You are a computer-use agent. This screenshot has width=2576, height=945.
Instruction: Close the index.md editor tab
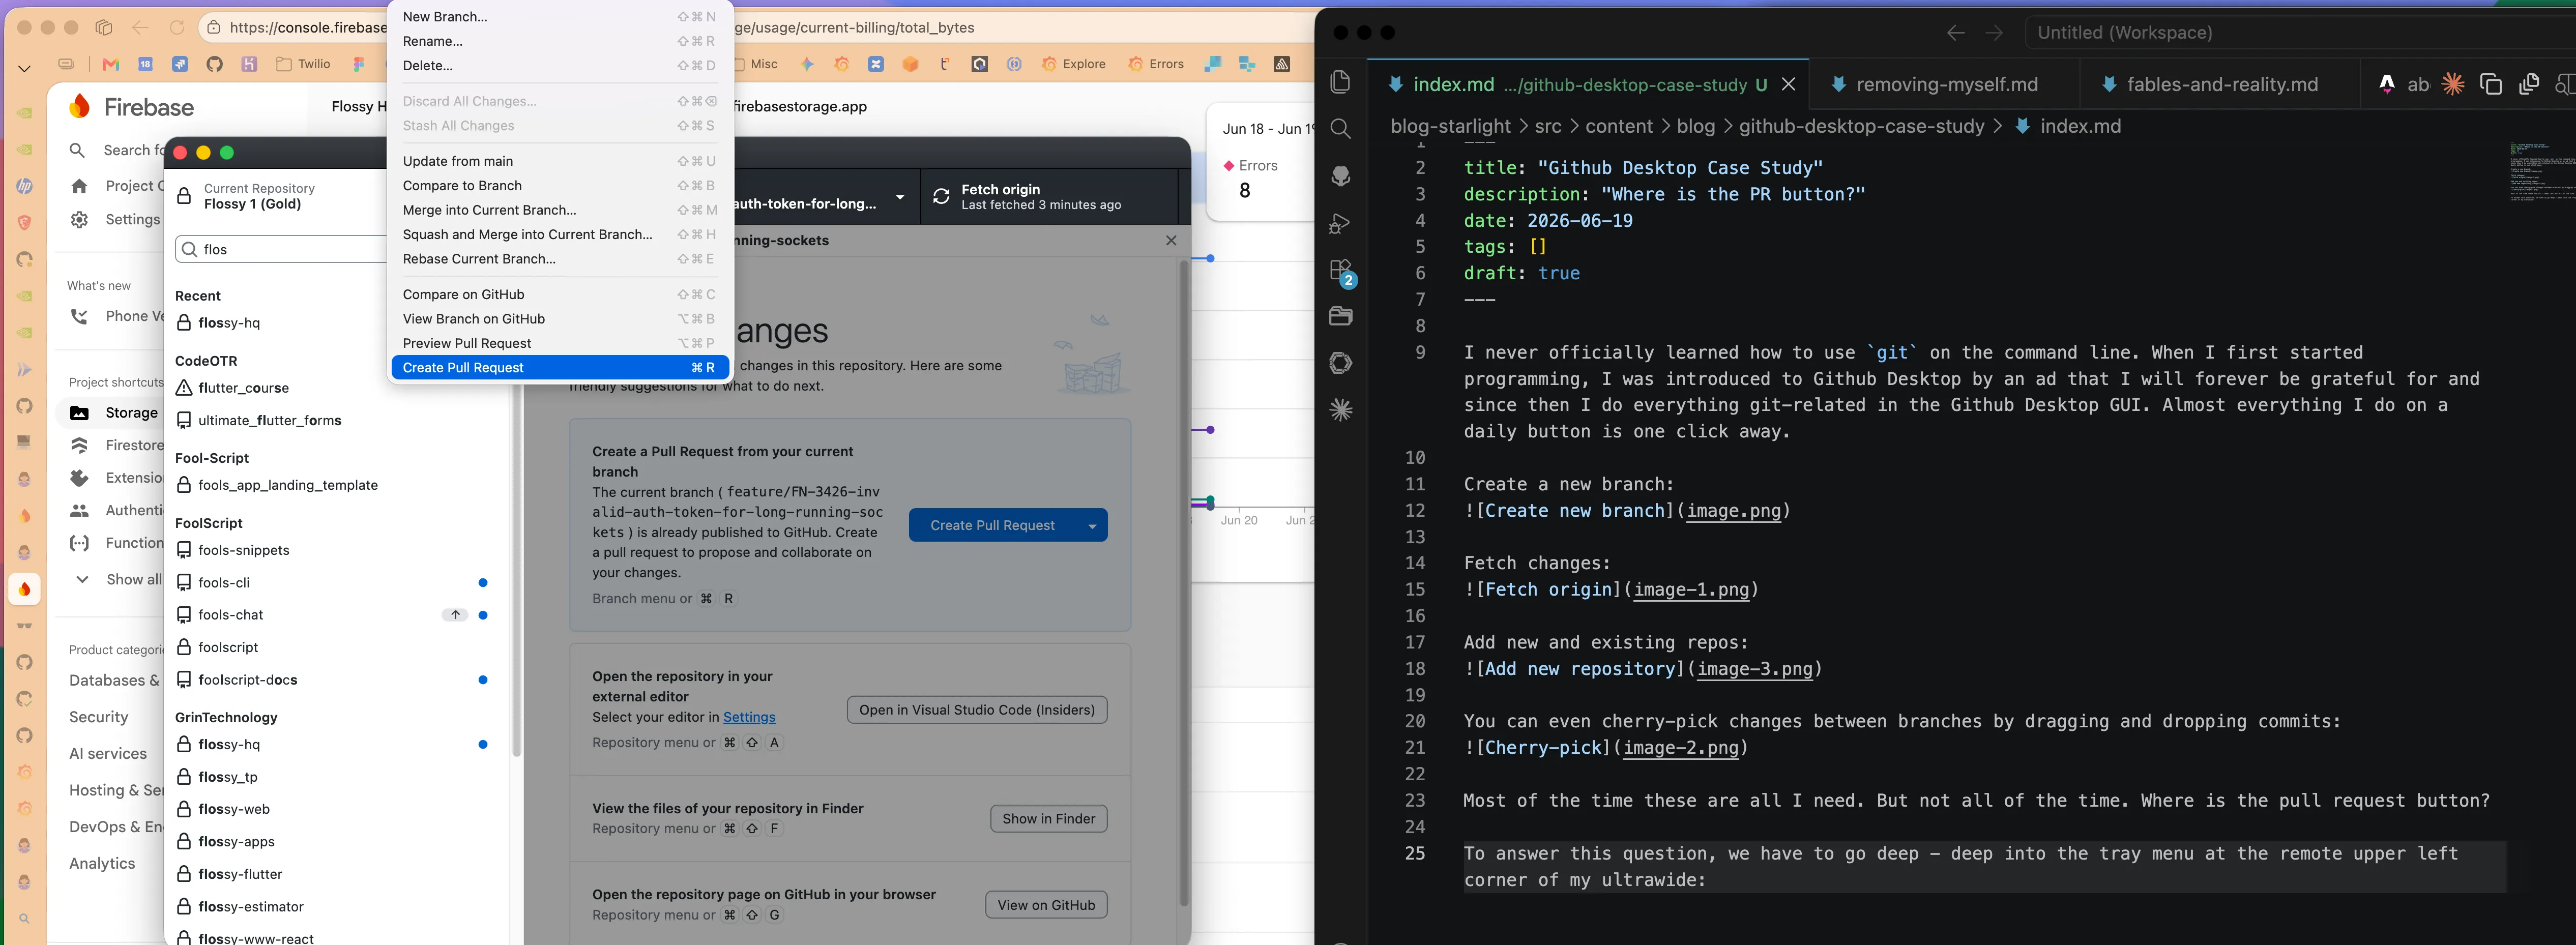coord(1788,85)
